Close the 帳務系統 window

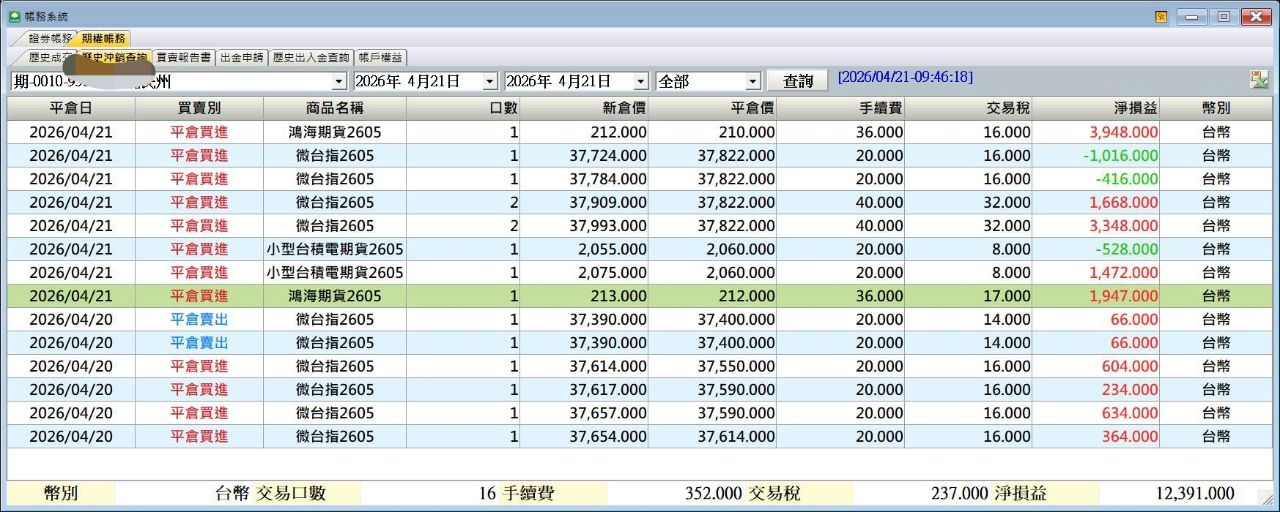tap(1255, 17)
